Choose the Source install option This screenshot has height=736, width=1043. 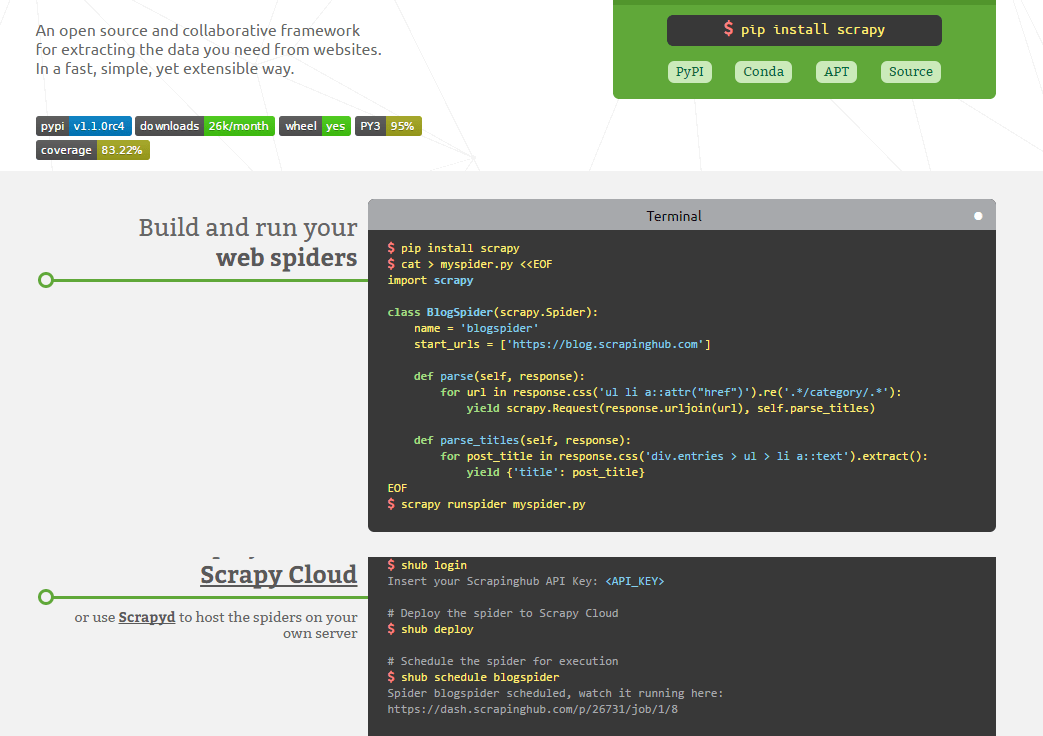click(911, 72)
